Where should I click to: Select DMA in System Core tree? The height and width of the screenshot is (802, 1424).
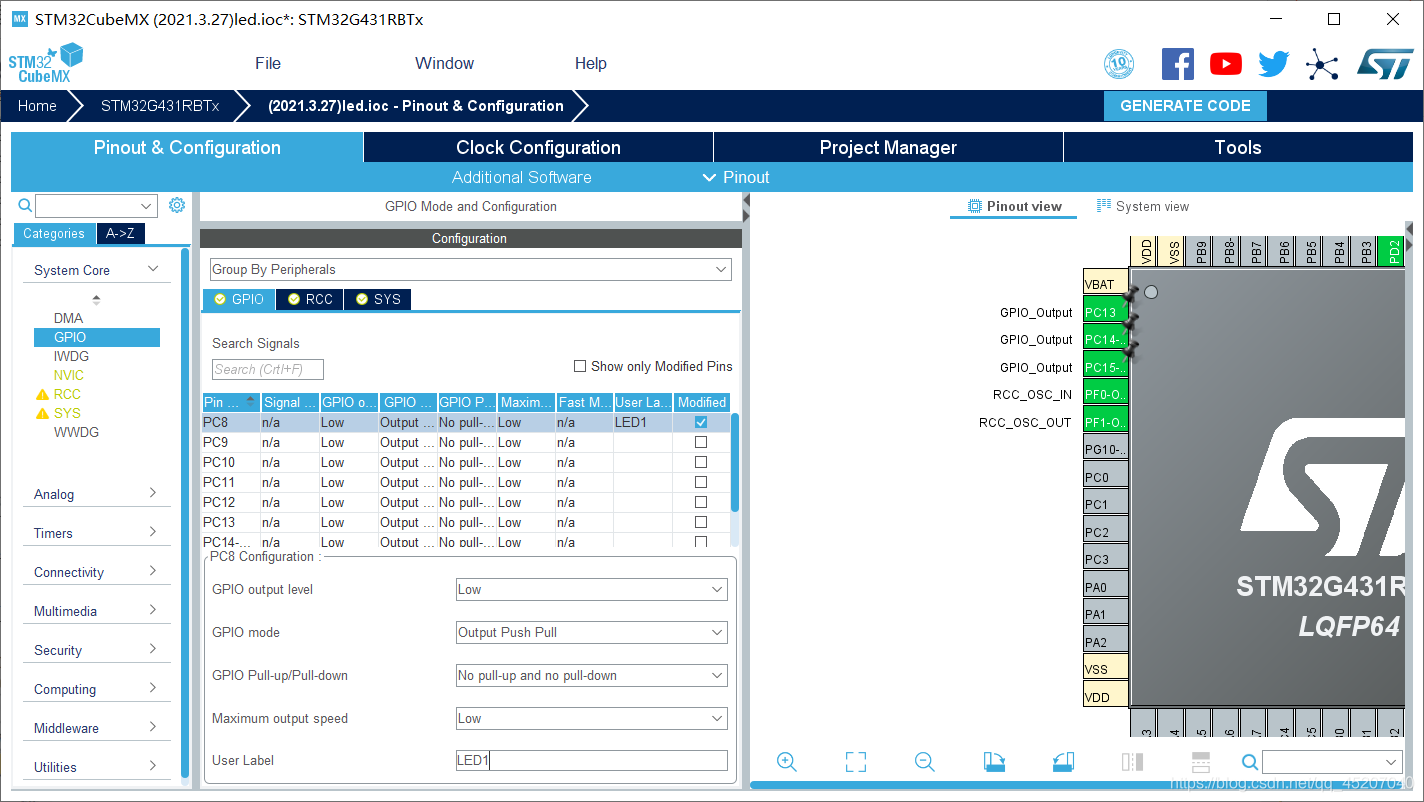click(x=69, y=318)
